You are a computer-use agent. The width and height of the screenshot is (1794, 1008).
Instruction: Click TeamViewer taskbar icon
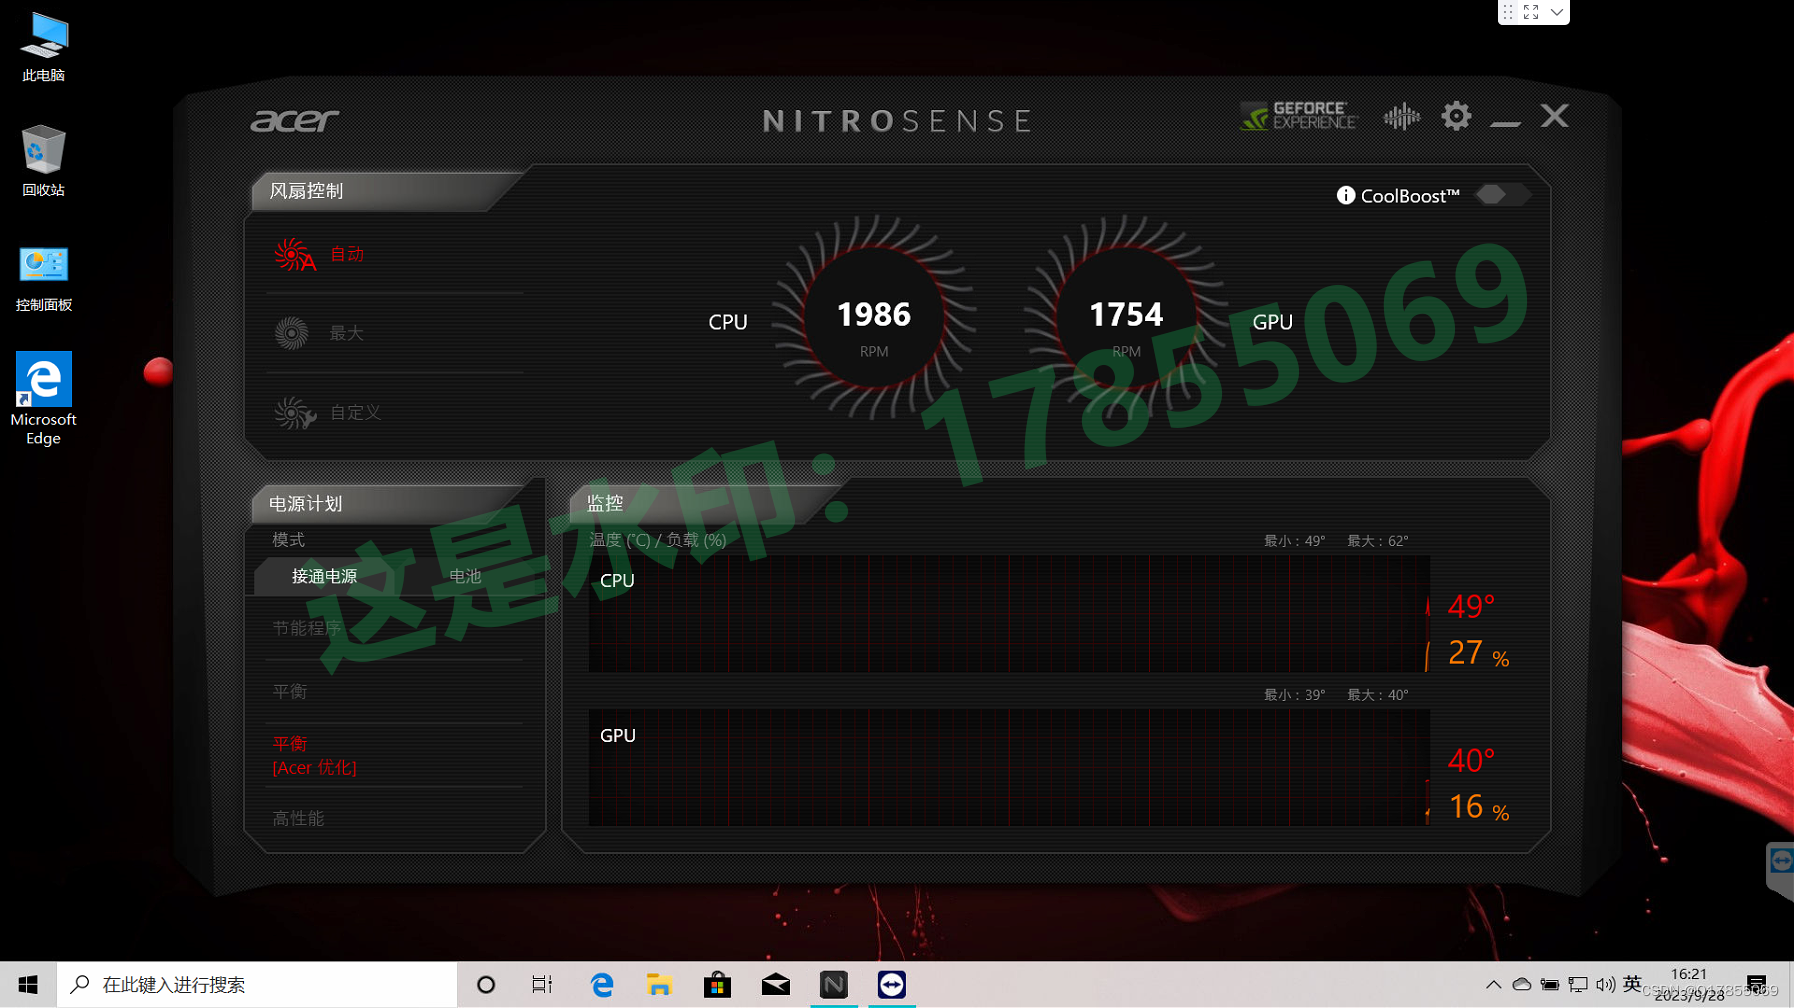coord(892,985)
